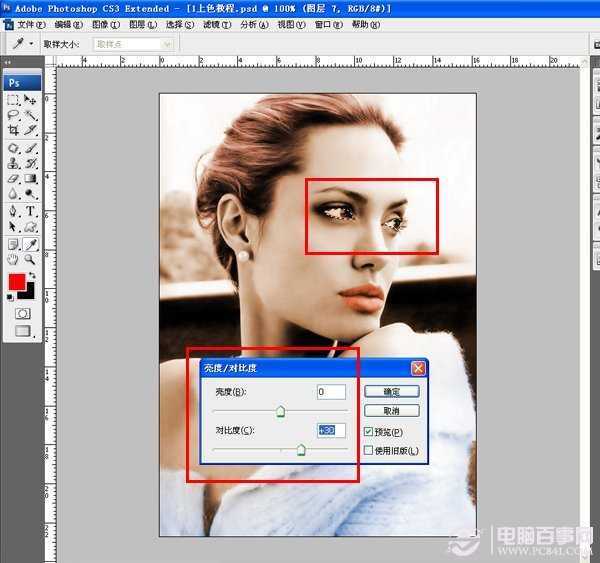Toggle Quick Mask mode icon

(x=22, y=313)
